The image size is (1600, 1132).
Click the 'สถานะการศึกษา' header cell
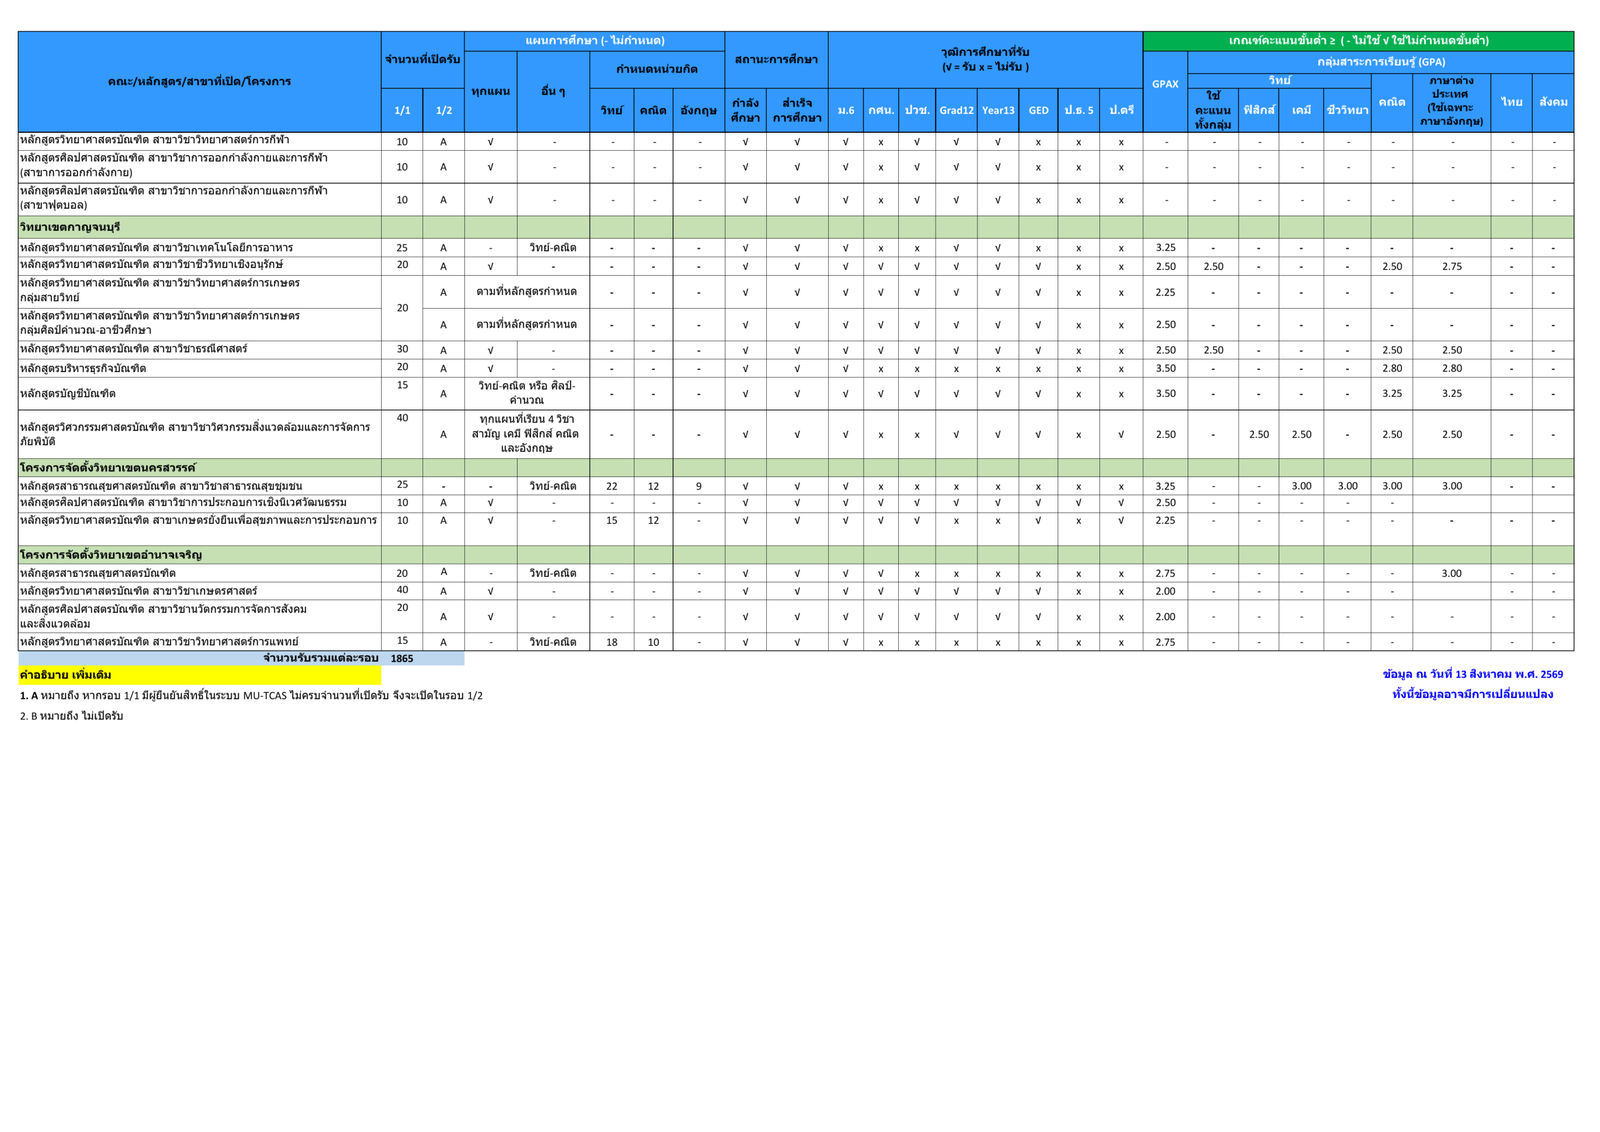[x=776, y=59]
